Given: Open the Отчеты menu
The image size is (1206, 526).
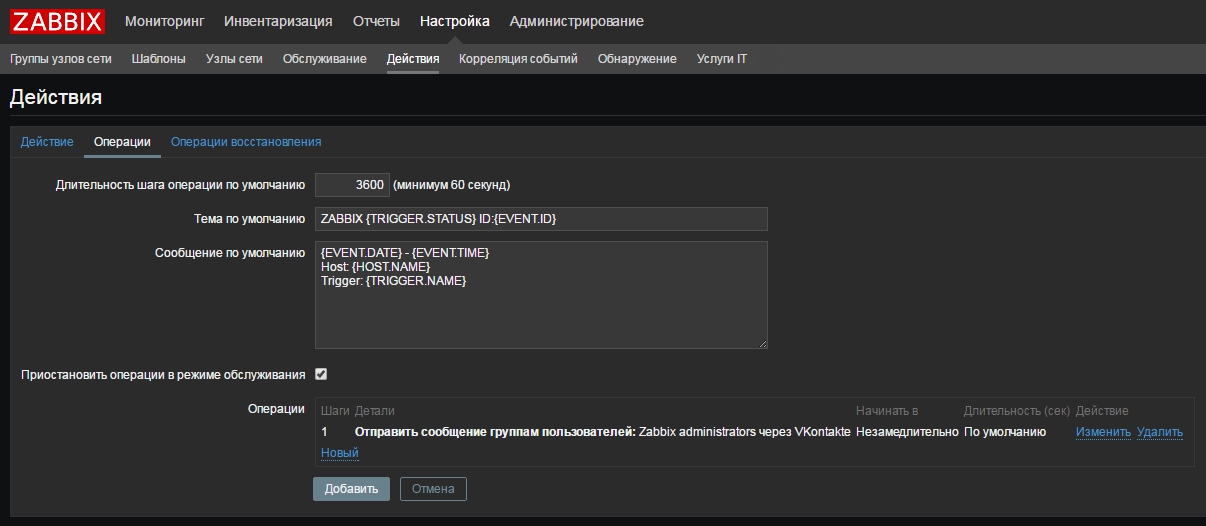Looking at the screenshot, I should click(x=376, y=21).
